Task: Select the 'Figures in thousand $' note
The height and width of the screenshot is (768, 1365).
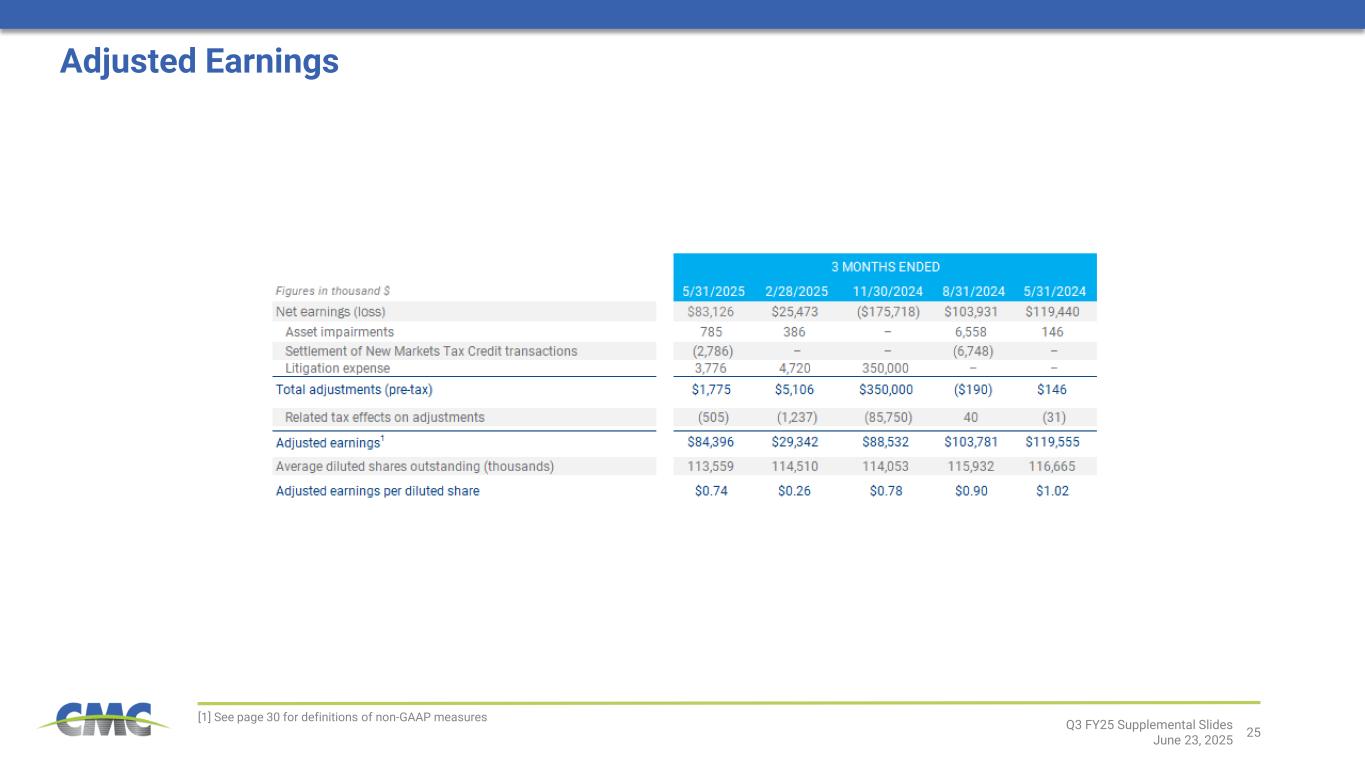Action: click(x=332, y=291)
